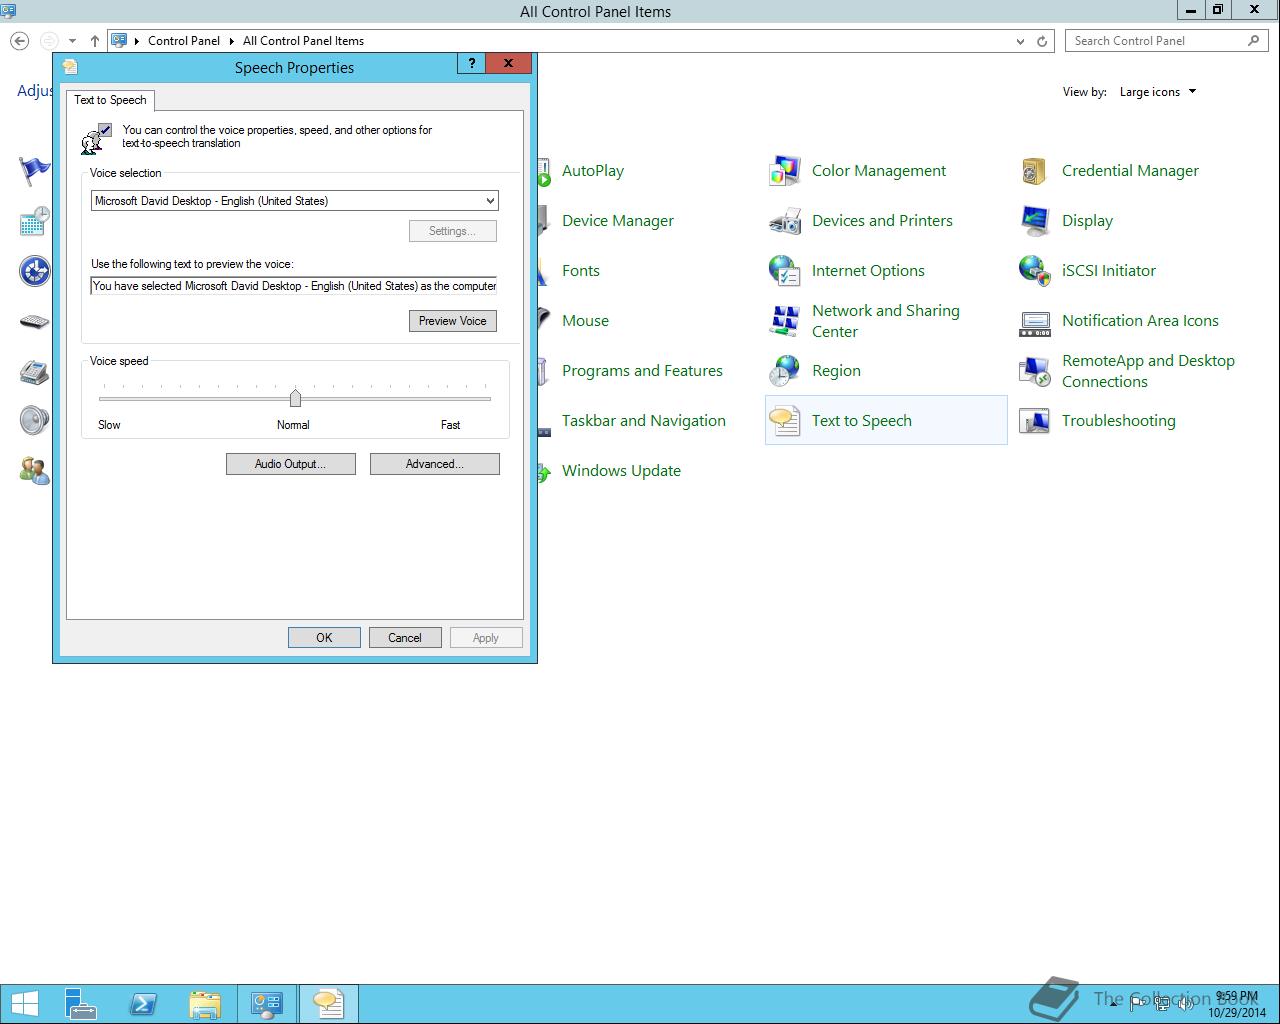Launch PowerShell from the taskbar

[143, 1004]
